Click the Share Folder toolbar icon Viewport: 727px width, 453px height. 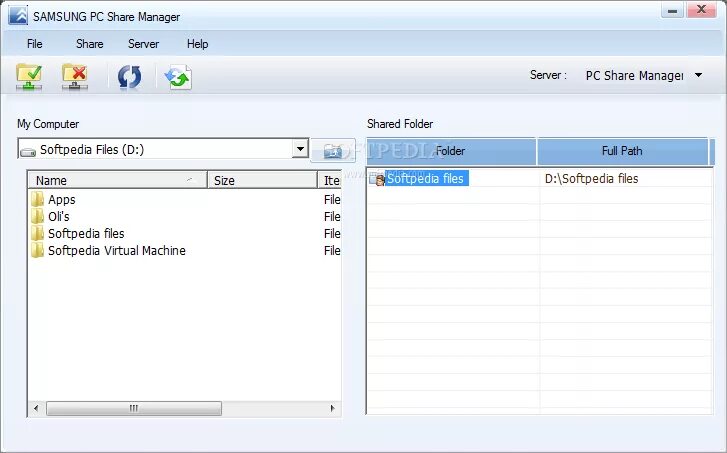(x=29, y=77)
